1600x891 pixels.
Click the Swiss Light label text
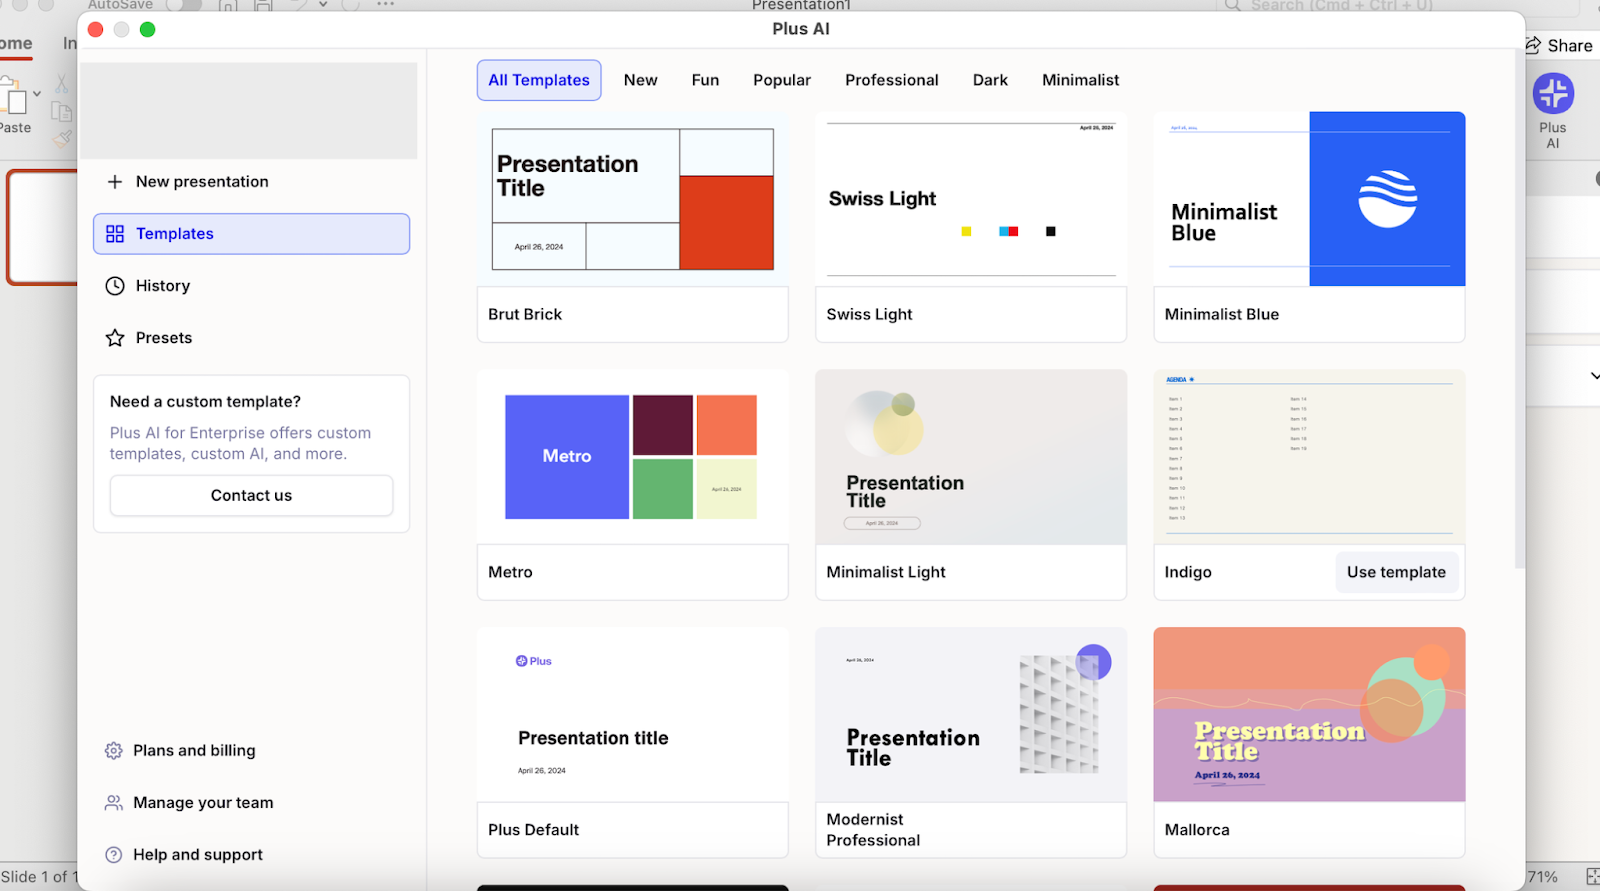pos(869,314)
